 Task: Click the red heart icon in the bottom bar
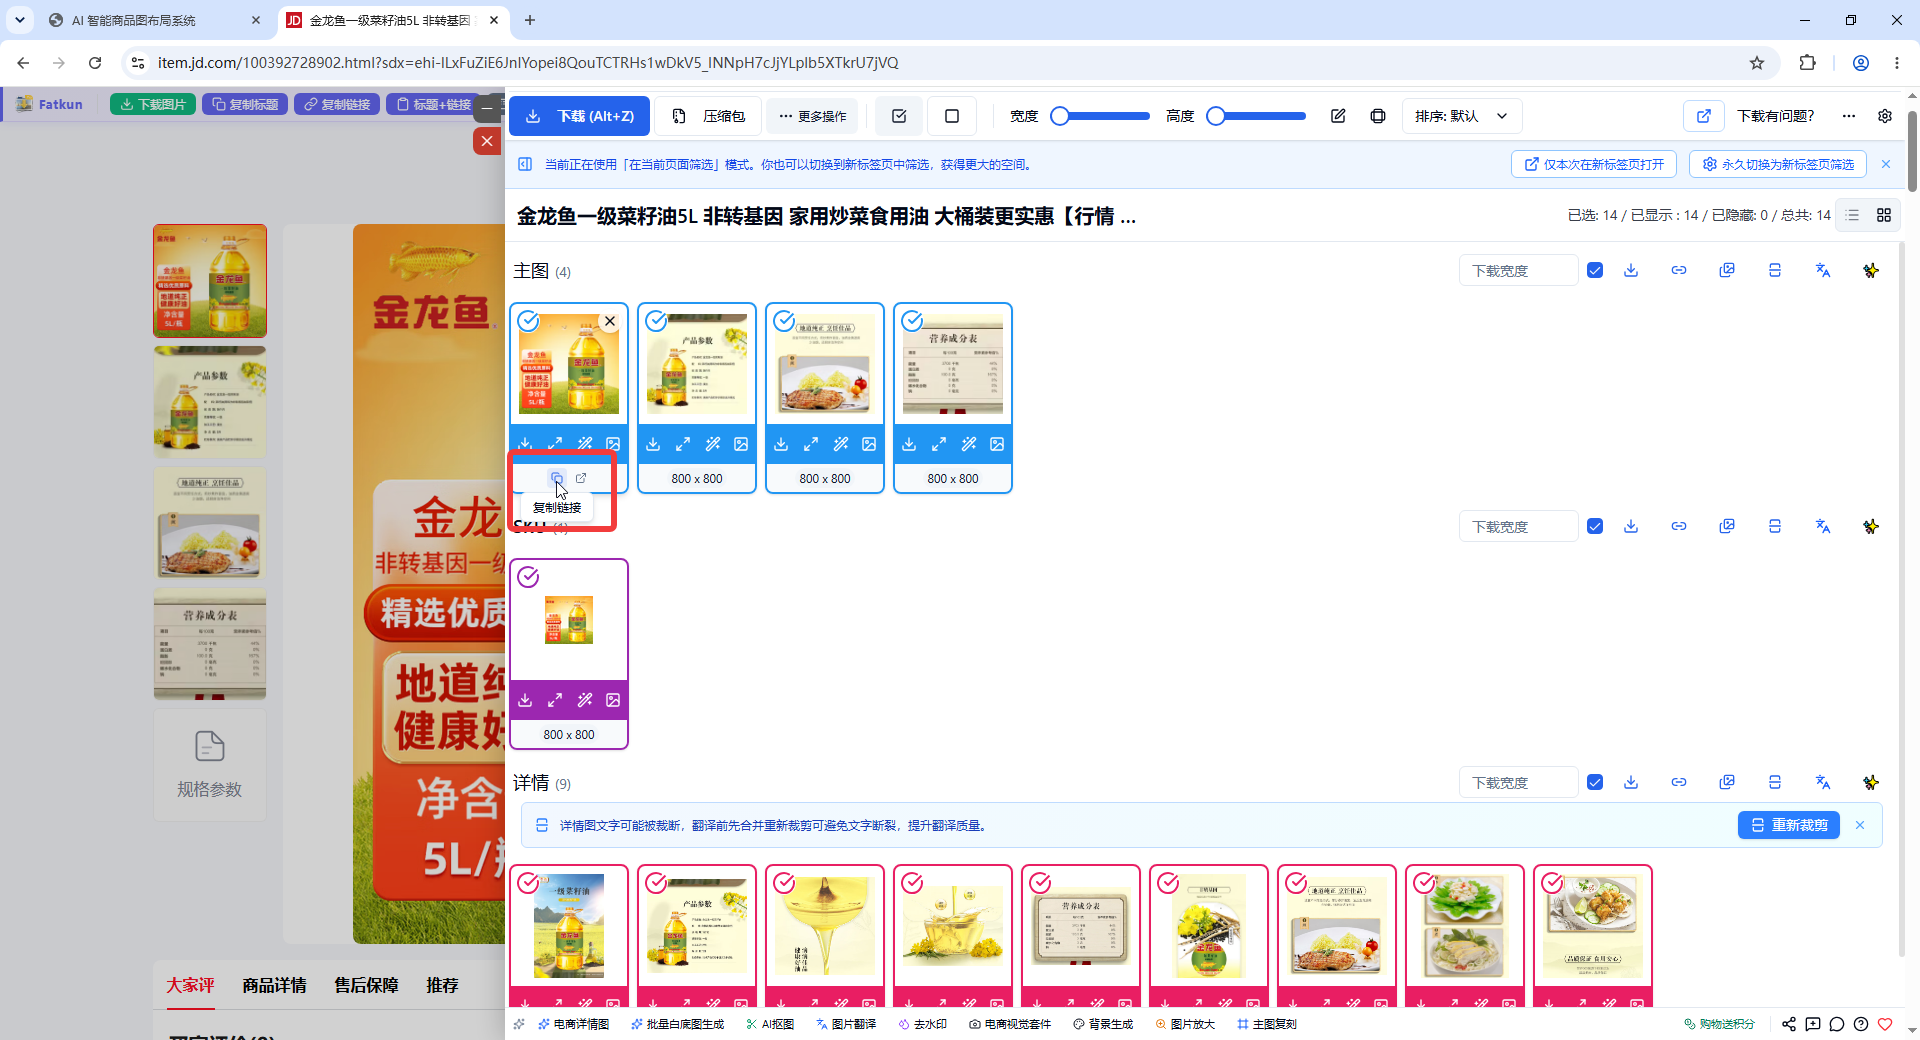(1885, 1024)
